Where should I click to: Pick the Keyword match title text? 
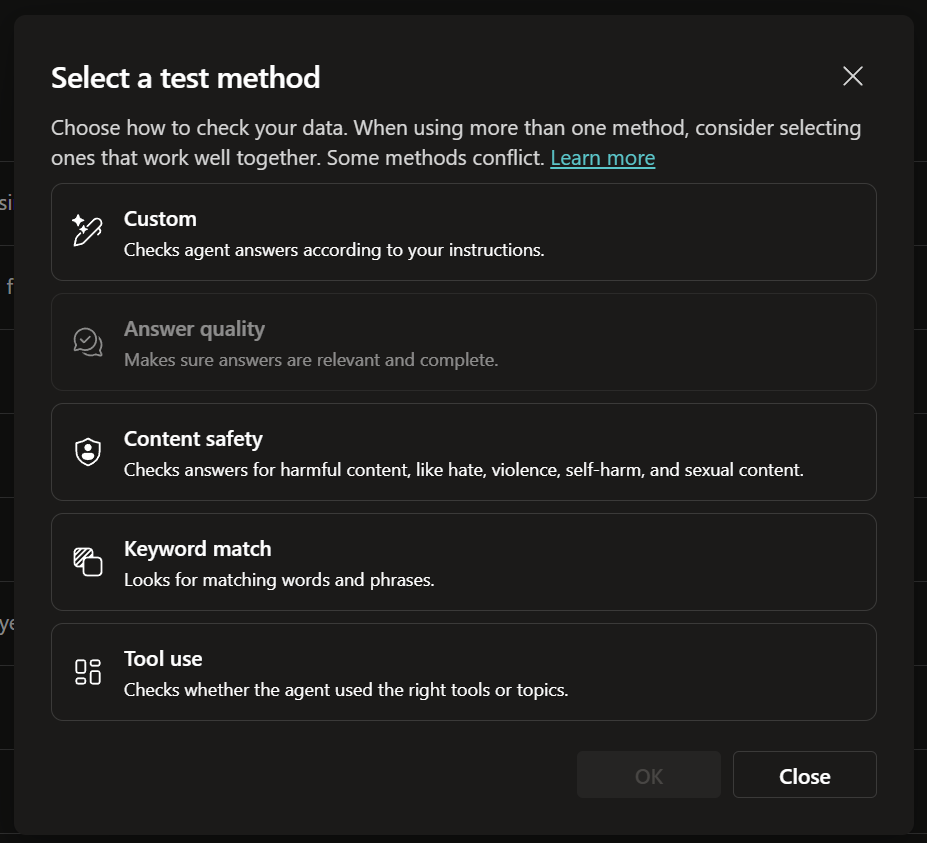click(x=197, y=549)
